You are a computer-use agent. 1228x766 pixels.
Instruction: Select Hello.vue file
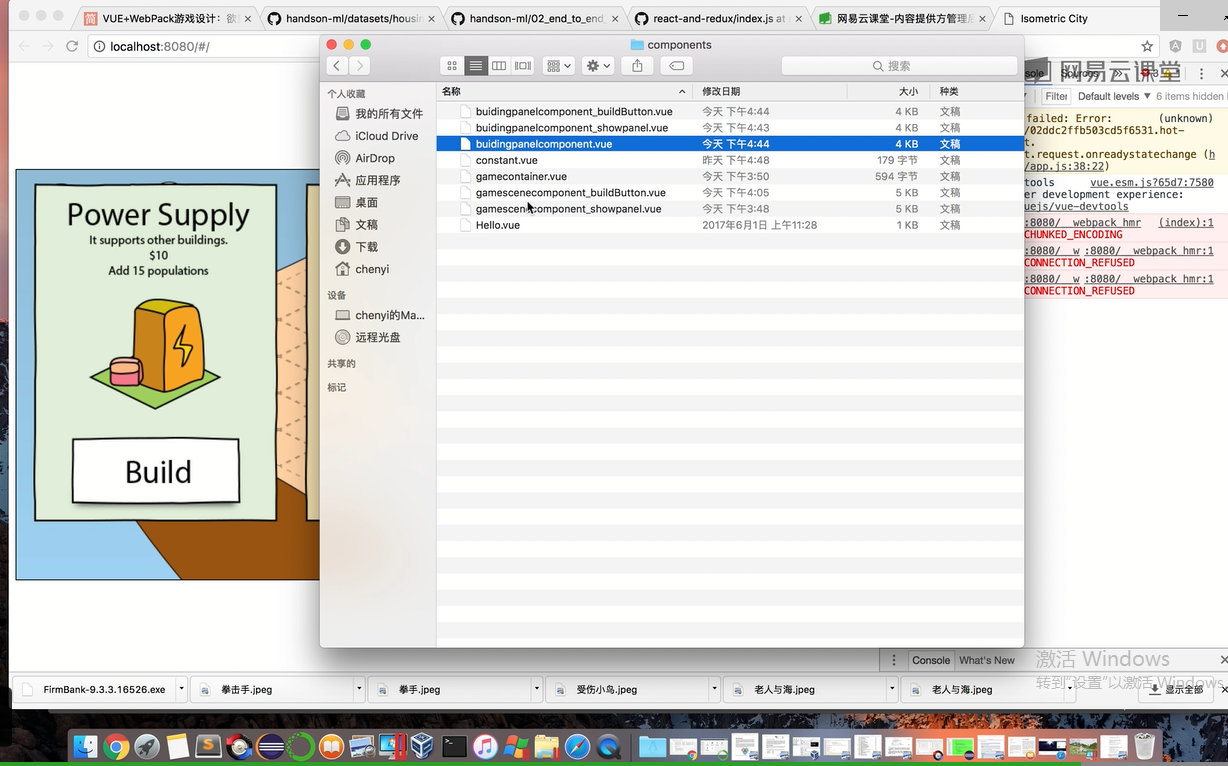point(730,225)
